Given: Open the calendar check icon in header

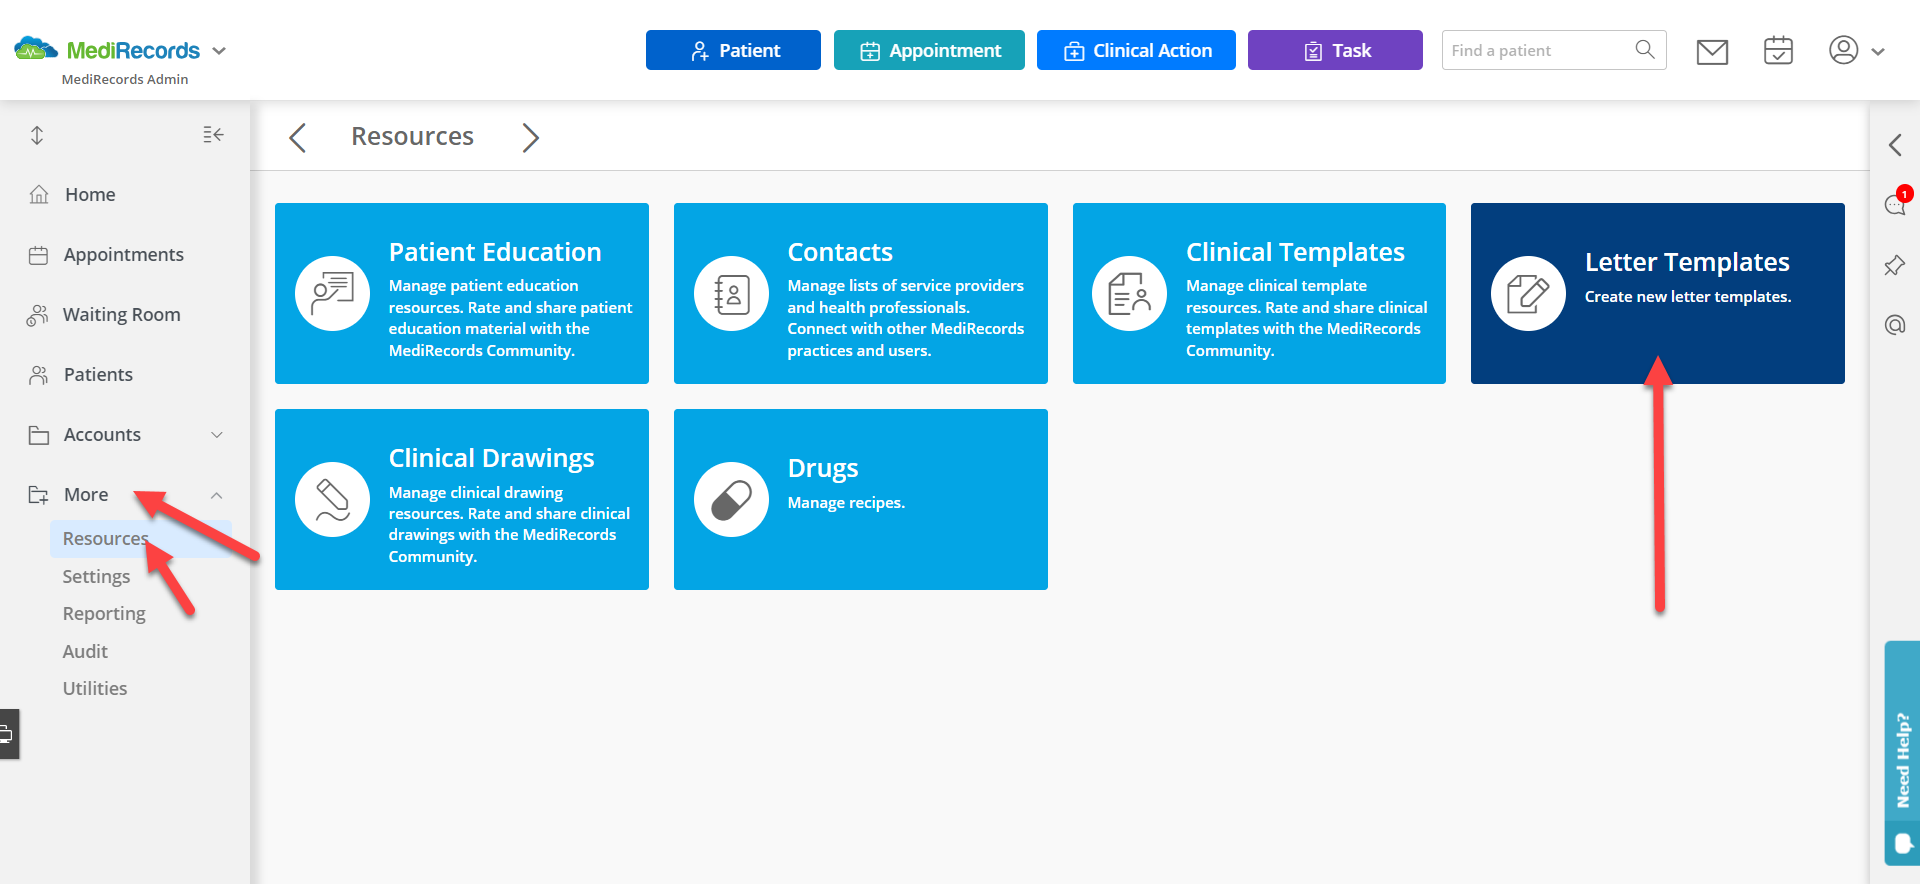Looking at the screenshot, I should (1778, 50).
